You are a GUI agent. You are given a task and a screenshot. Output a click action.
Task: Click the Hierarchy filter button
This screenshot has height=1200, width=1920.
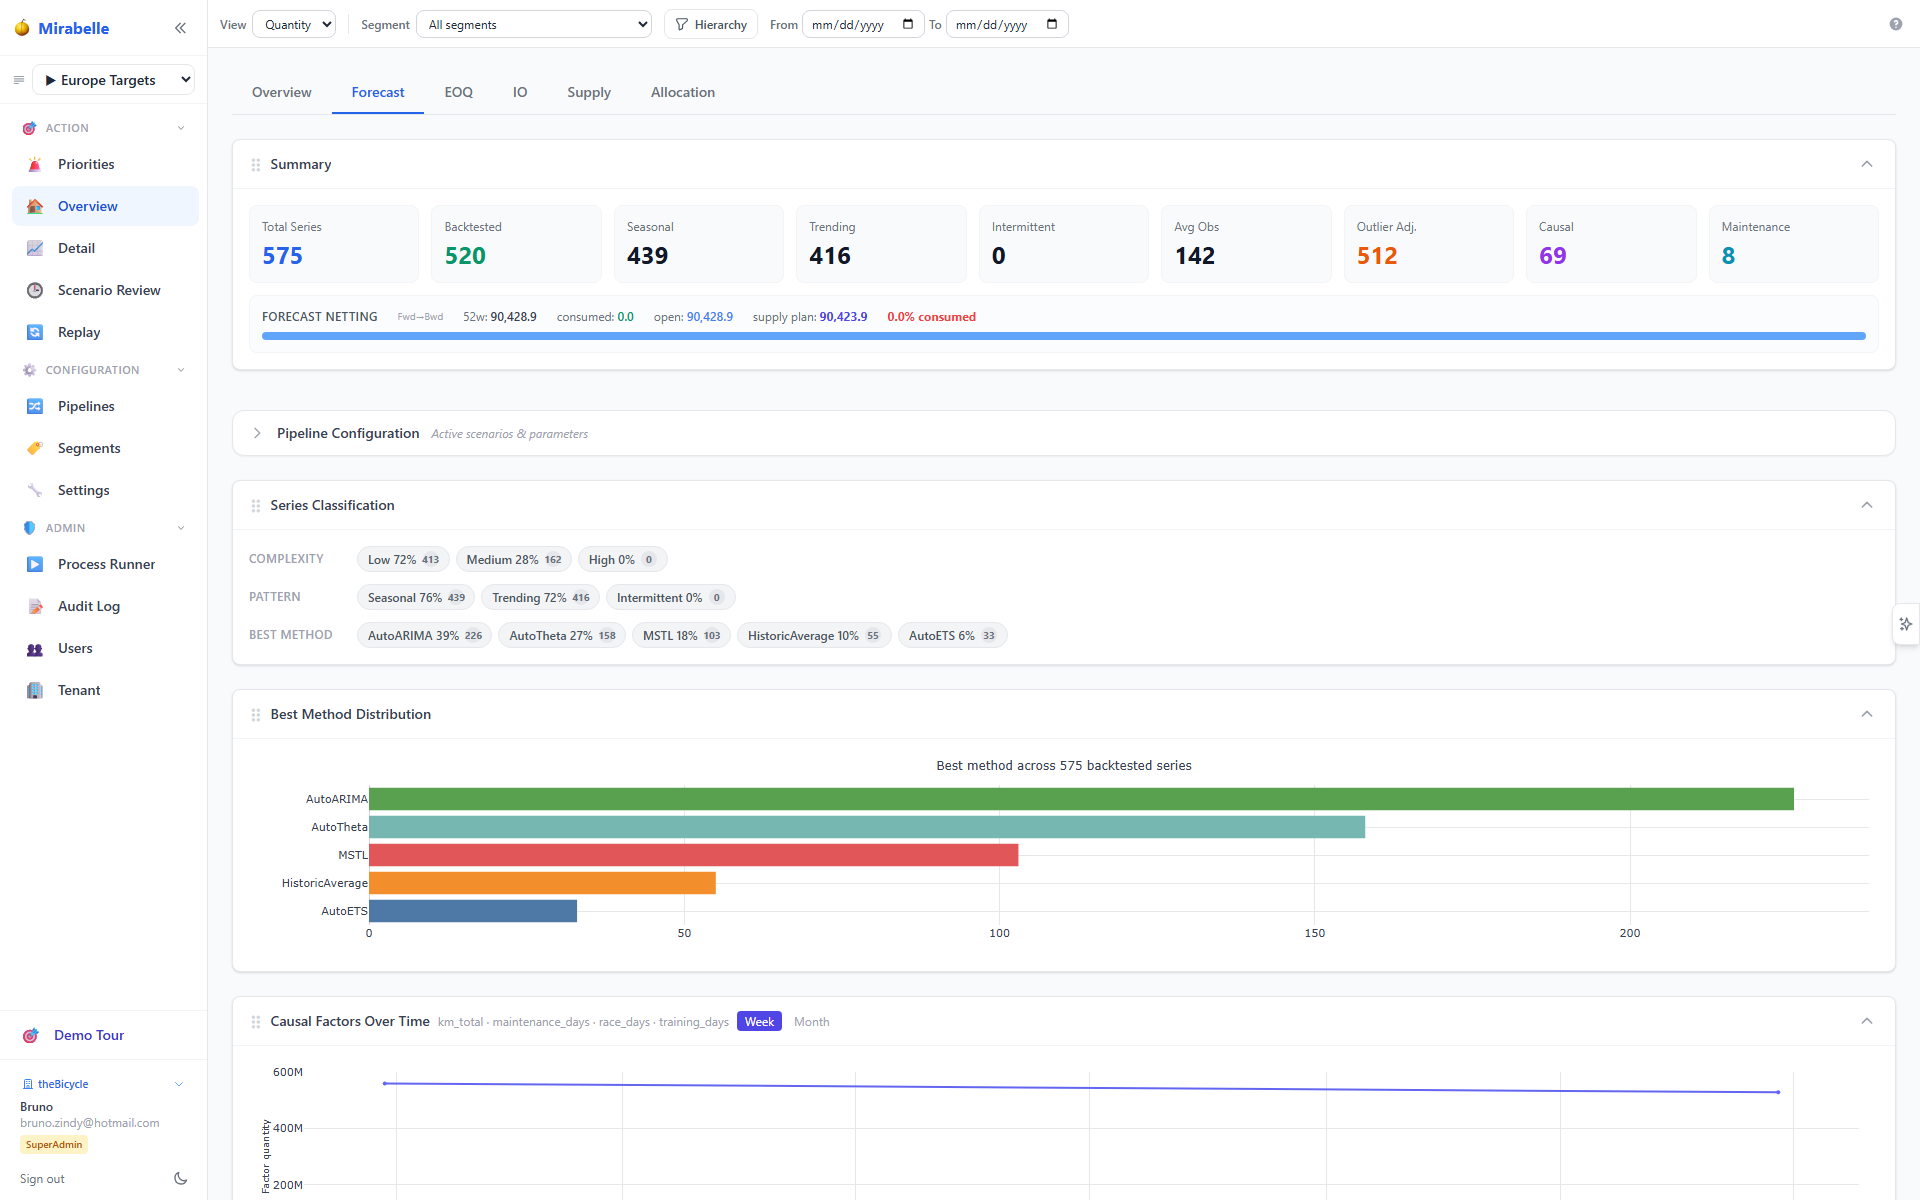711,24
